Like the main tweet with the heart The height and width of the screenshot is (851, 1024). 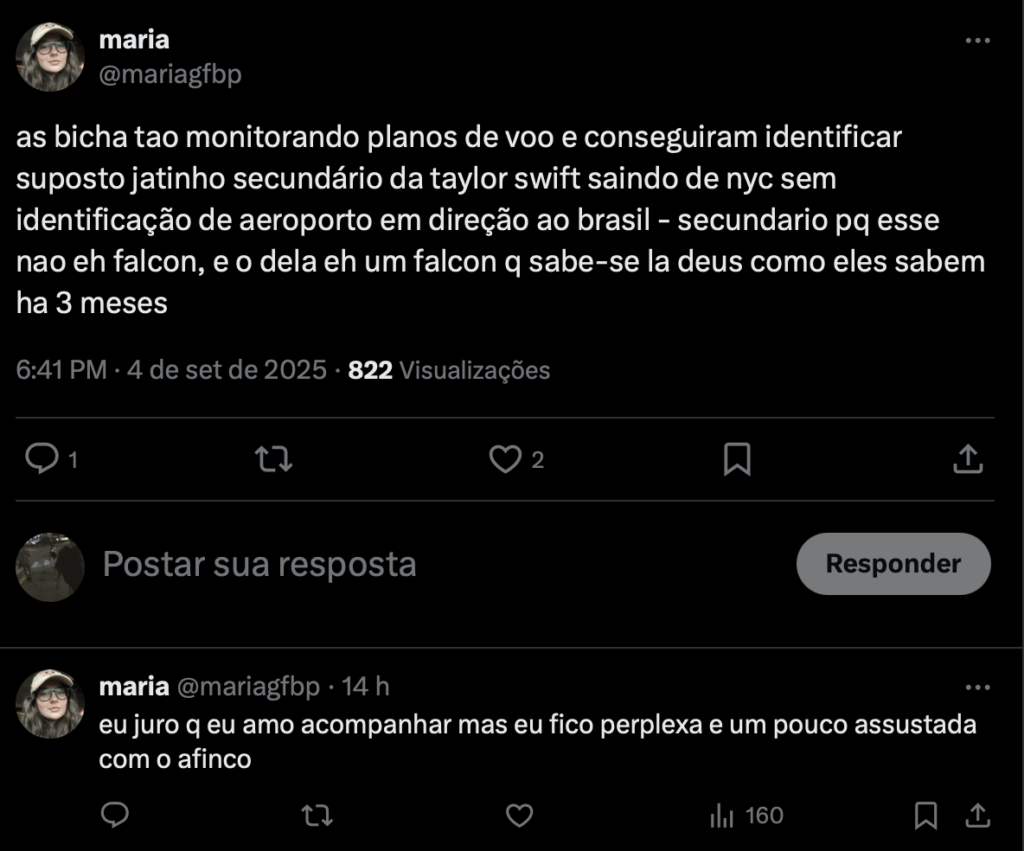point(506,458)
